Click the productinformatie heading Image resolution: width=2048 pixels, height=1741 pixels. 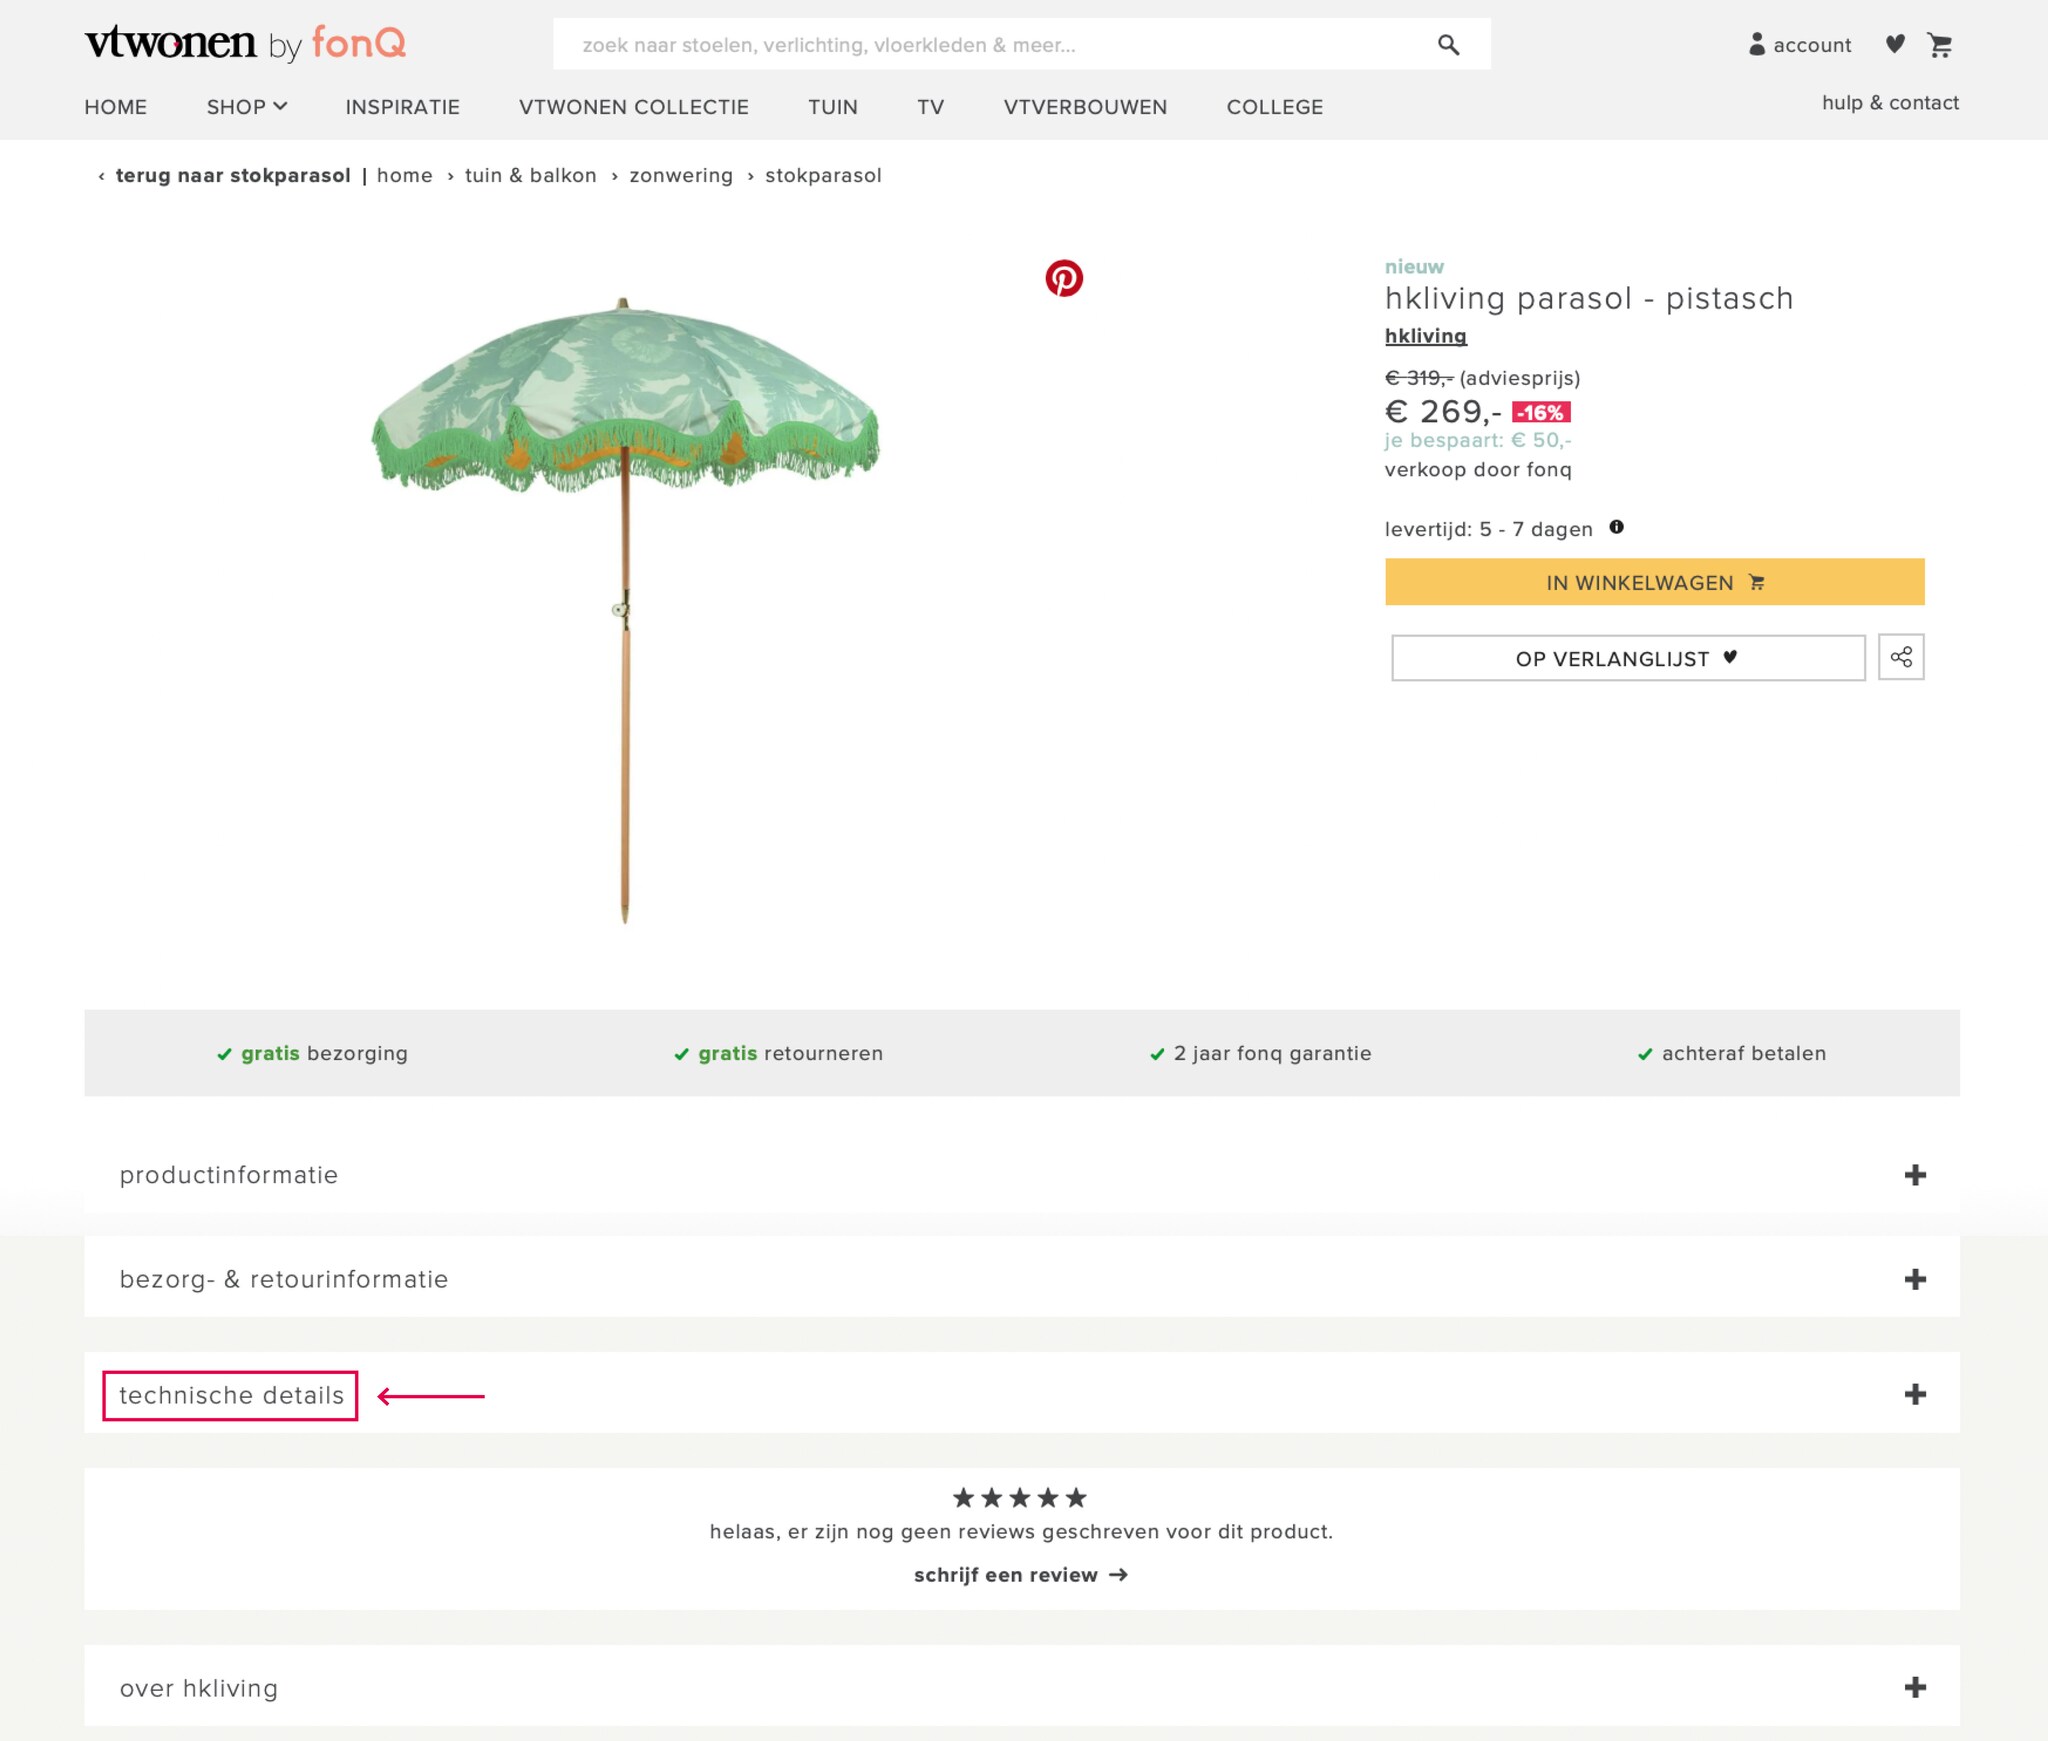(229, 1175)
